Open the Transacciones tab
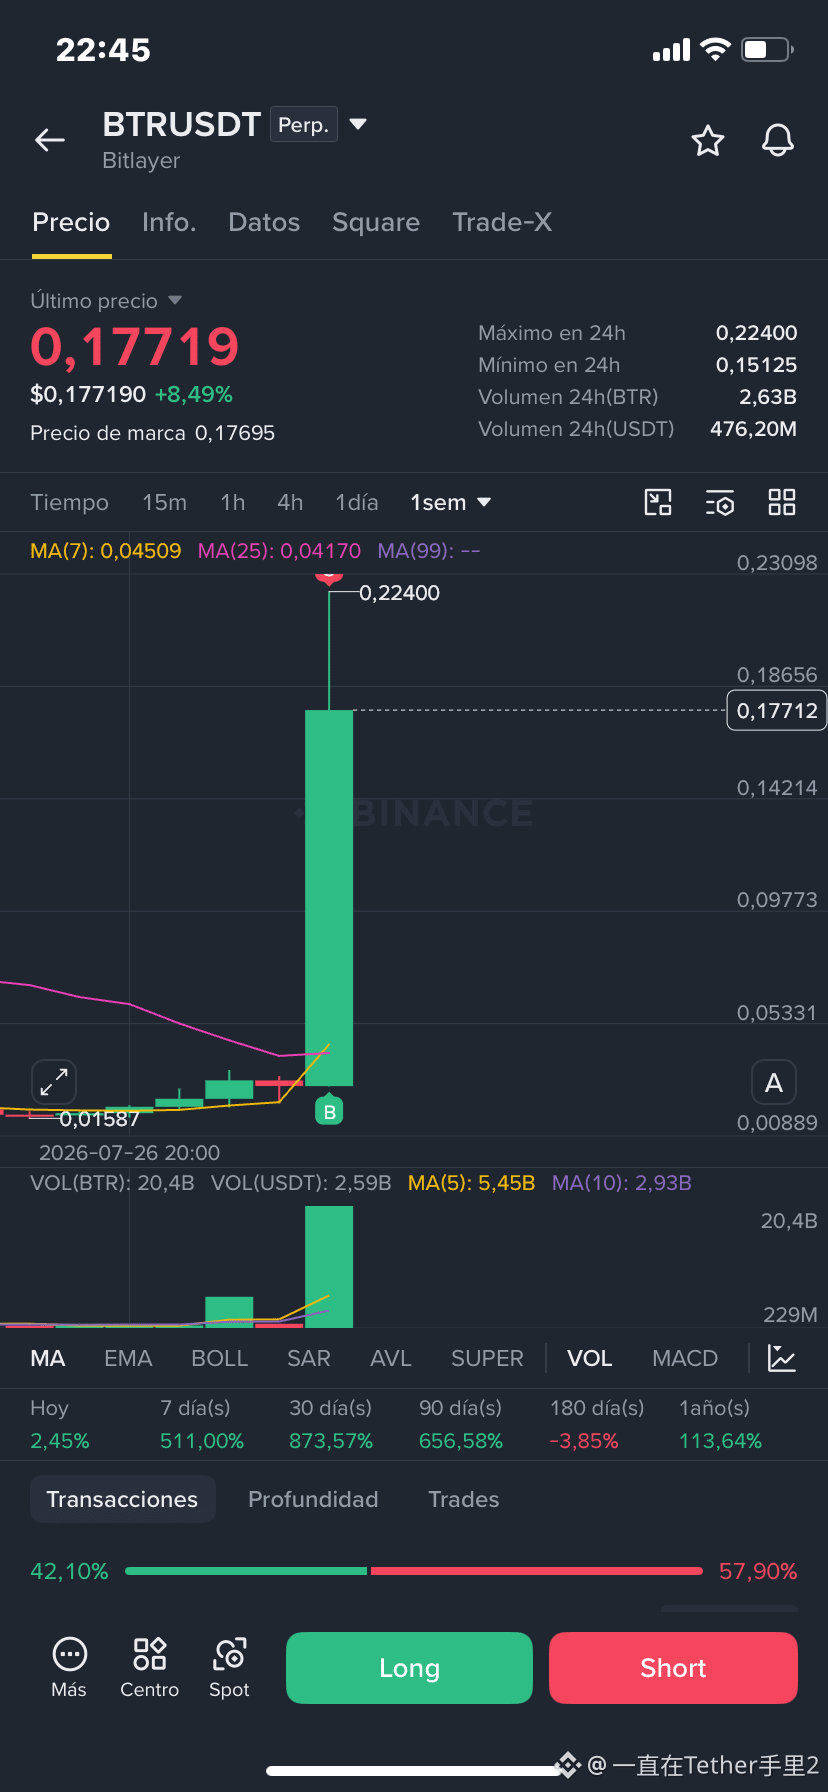Screen dimensions: 828x1792 [x=122, y=1499]
